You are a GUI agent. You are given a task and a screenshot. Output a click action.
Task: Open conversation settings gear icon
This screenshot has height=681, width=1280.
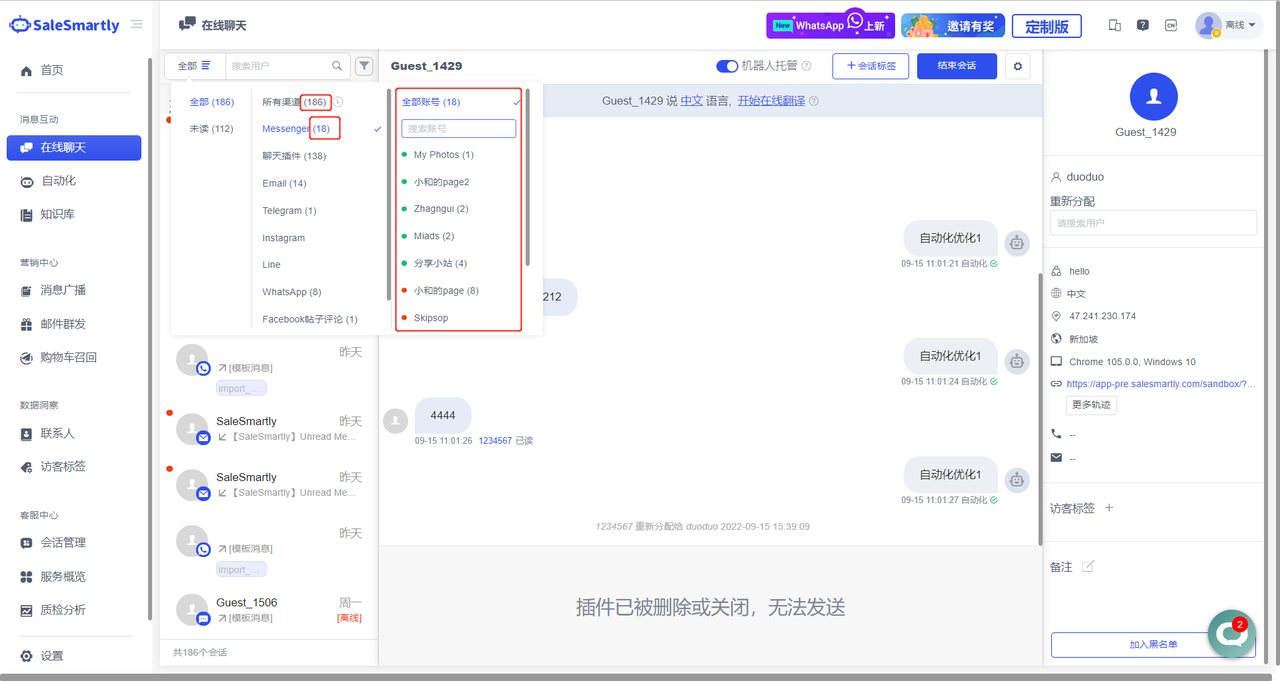(x=1018, y=66)
